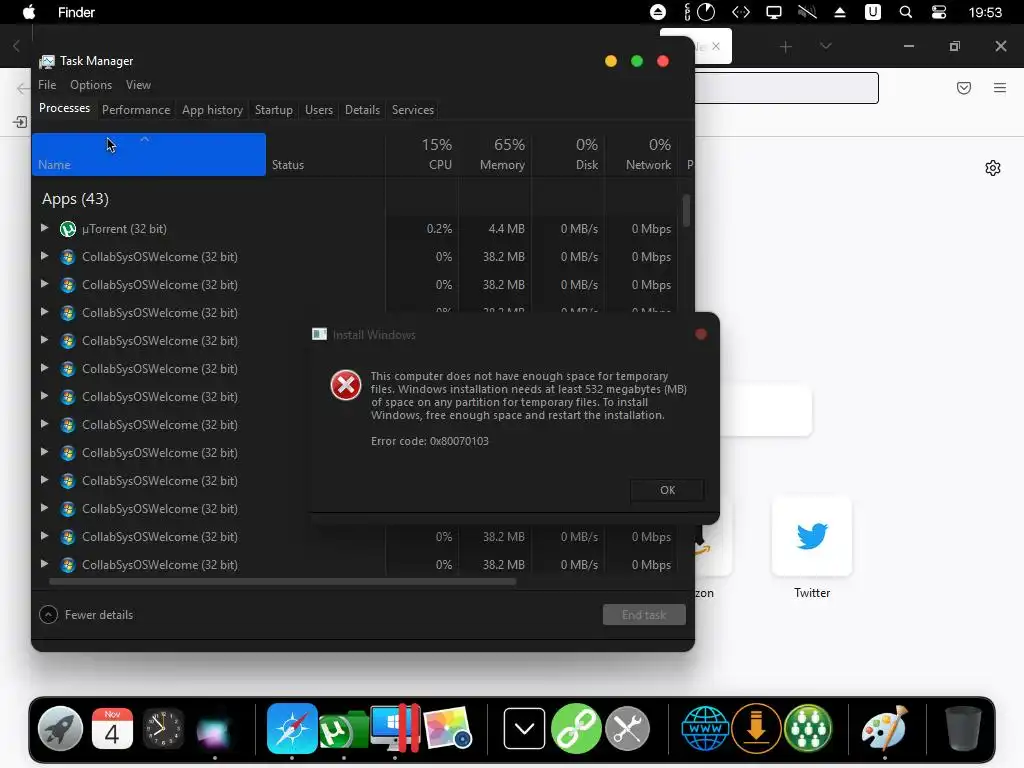This screenshot has height=768, width=1024.
Task: Sort processes by the Memory column header
Action: point(496,155)
